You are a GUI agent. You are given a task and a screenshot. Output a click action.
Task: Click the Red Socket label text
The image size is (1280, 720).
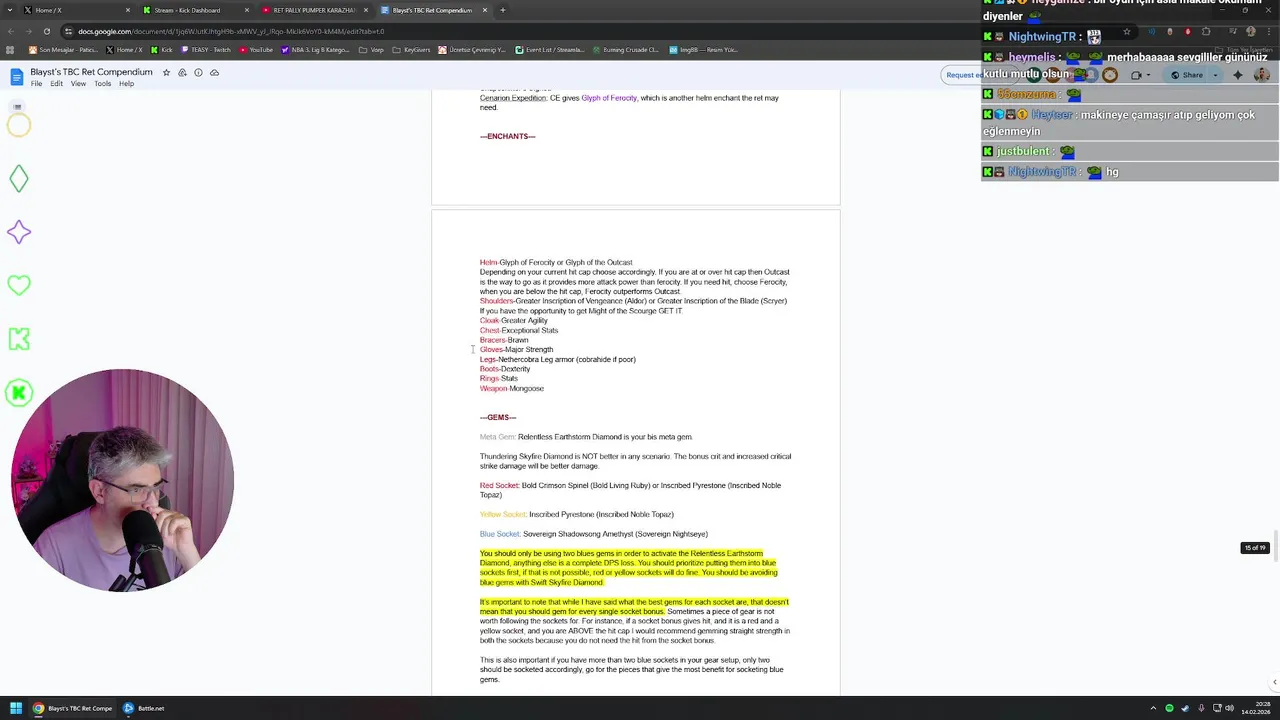point(500,485)
